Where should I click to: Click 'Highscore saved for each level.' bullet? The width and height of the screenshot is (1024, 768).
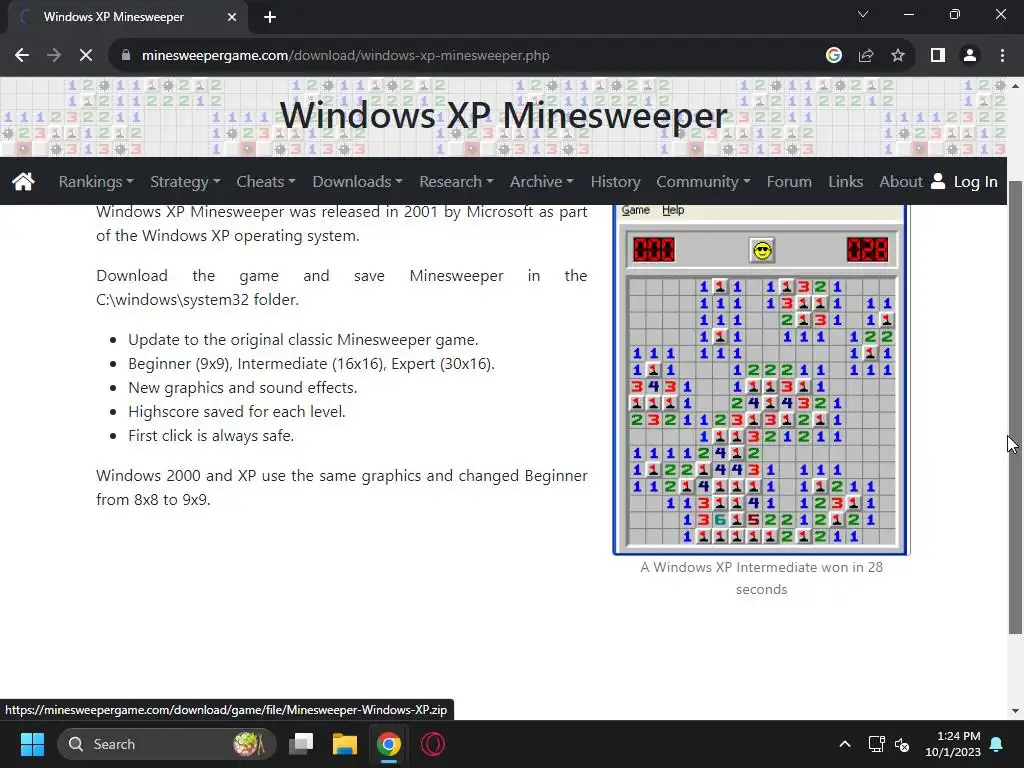click(236, 411)
